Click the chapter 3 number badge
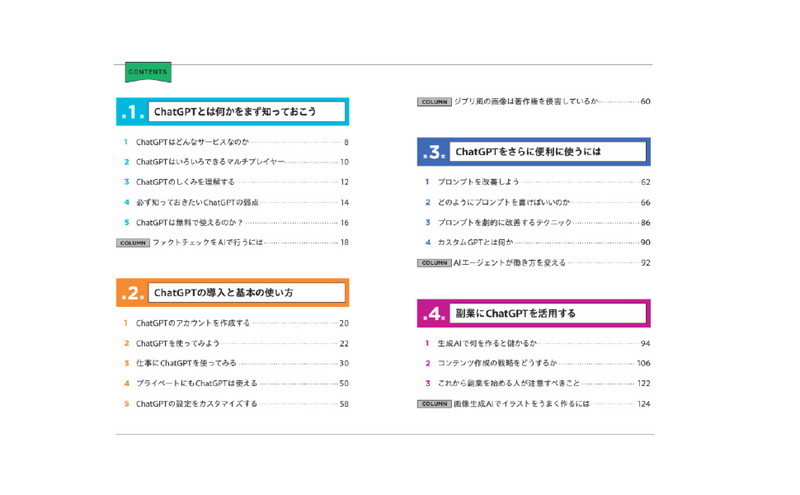 point(434,152)
